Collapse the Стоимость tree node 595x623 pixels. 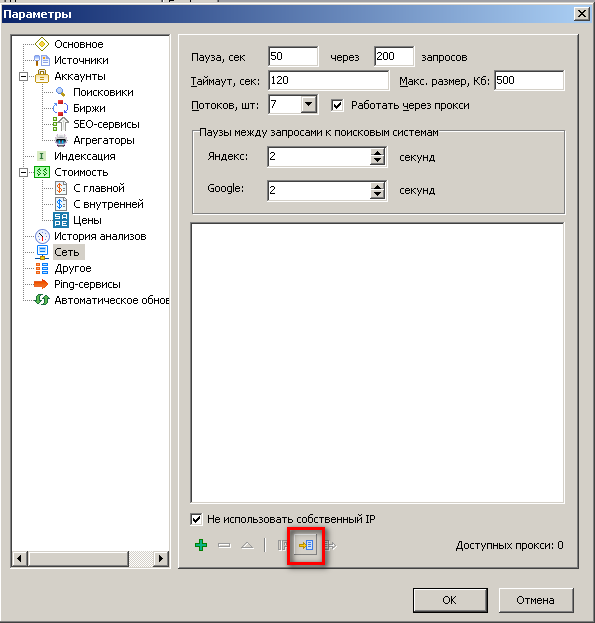[23, 172]
